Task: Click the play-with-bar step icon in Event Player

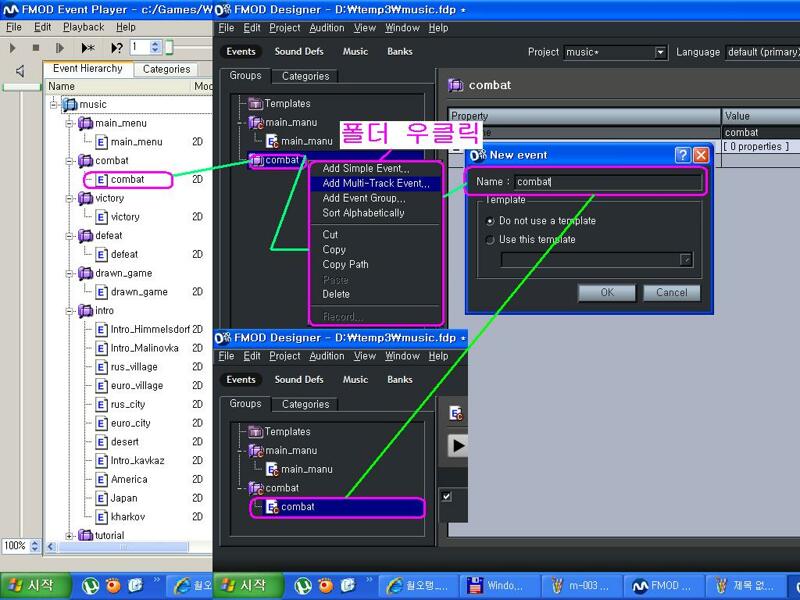Action: [60, 48]
